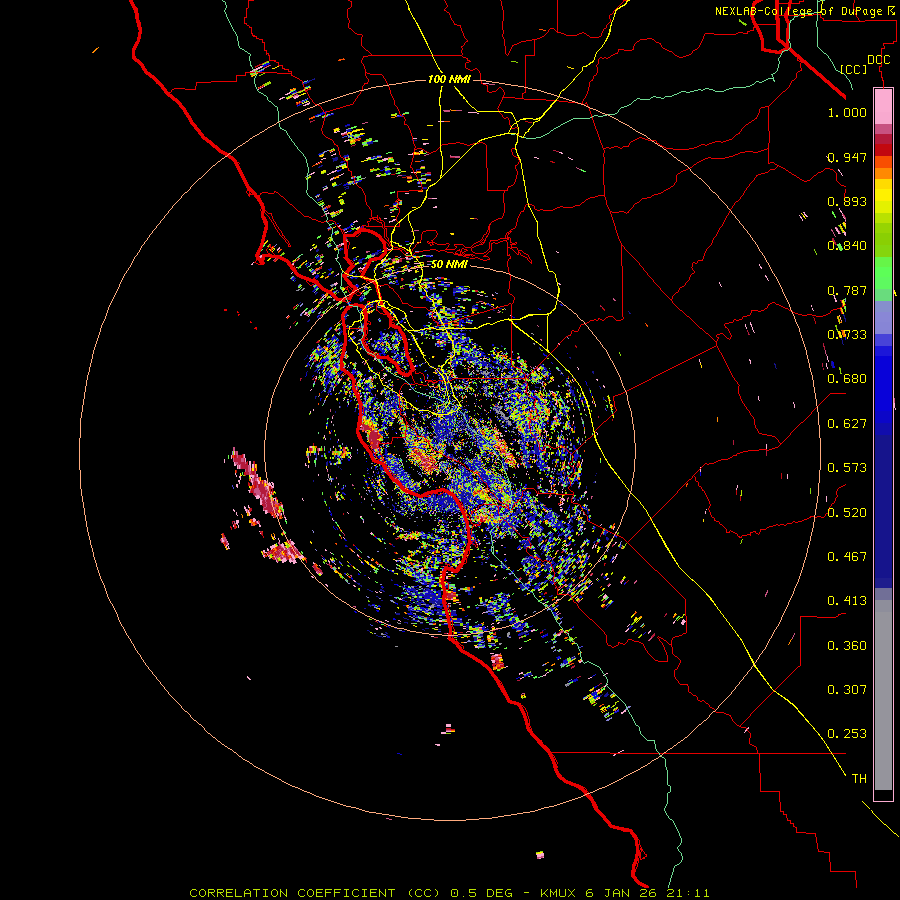Select the "0.467" scale value
Viewport: 900px width, 900px height.
click(847, 557)
